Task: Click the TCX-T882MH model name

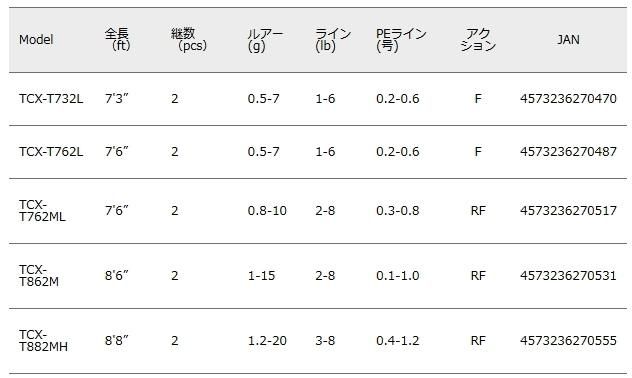Action: point(43,341)
